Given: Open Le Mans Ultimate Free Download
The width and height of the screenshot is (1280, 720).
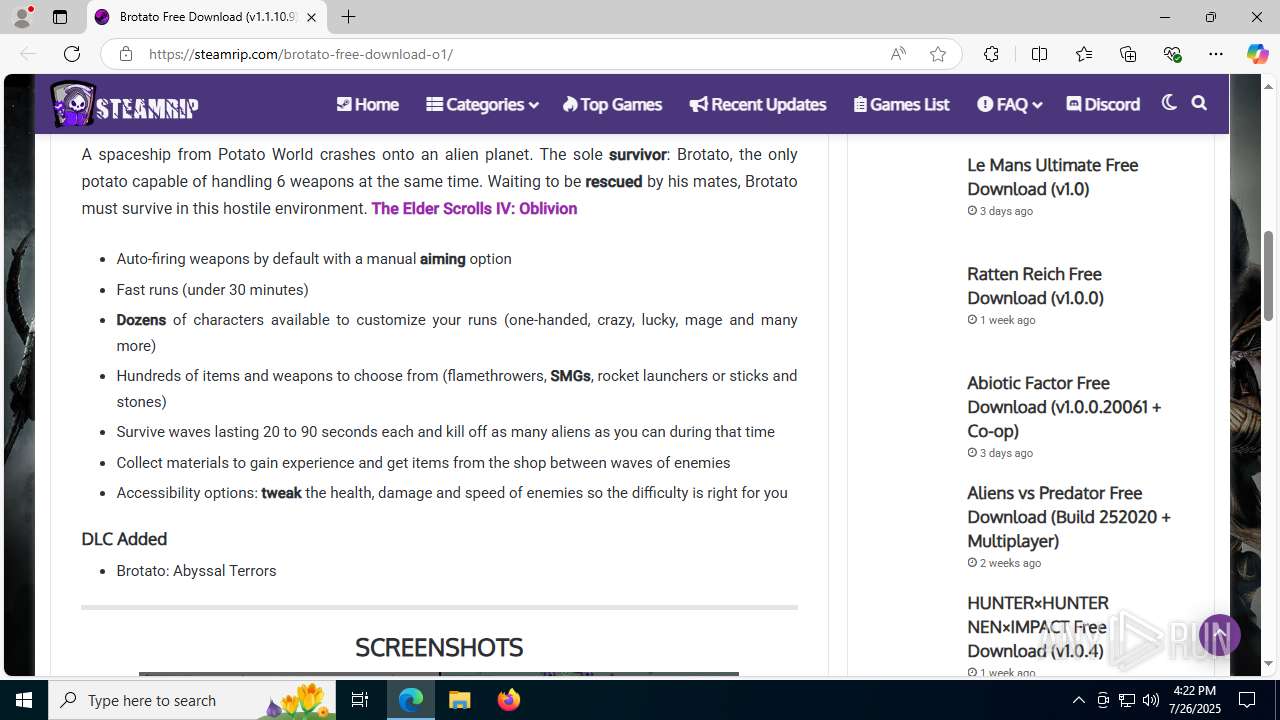Looking at the screenshot, I should pyautogui.click(x=1052, y=177).
